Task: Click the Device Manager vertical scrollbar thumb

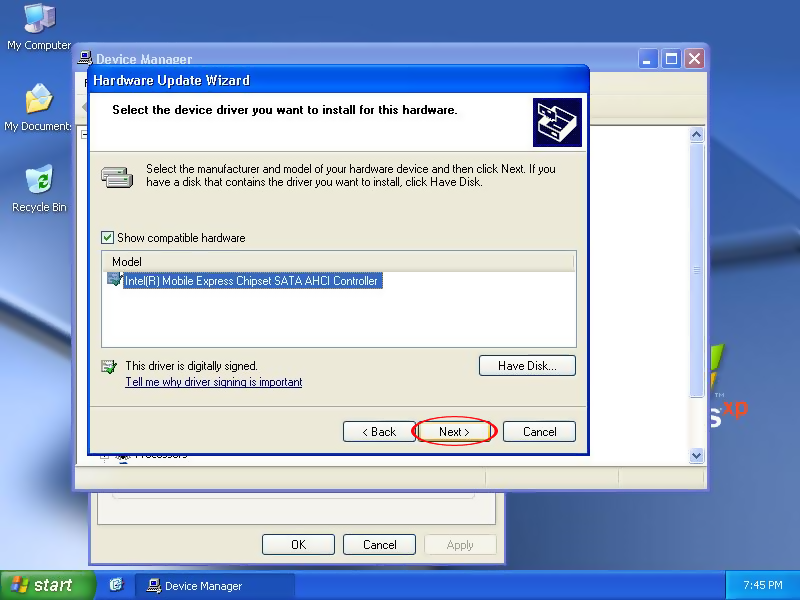Action: pos(696,270)
